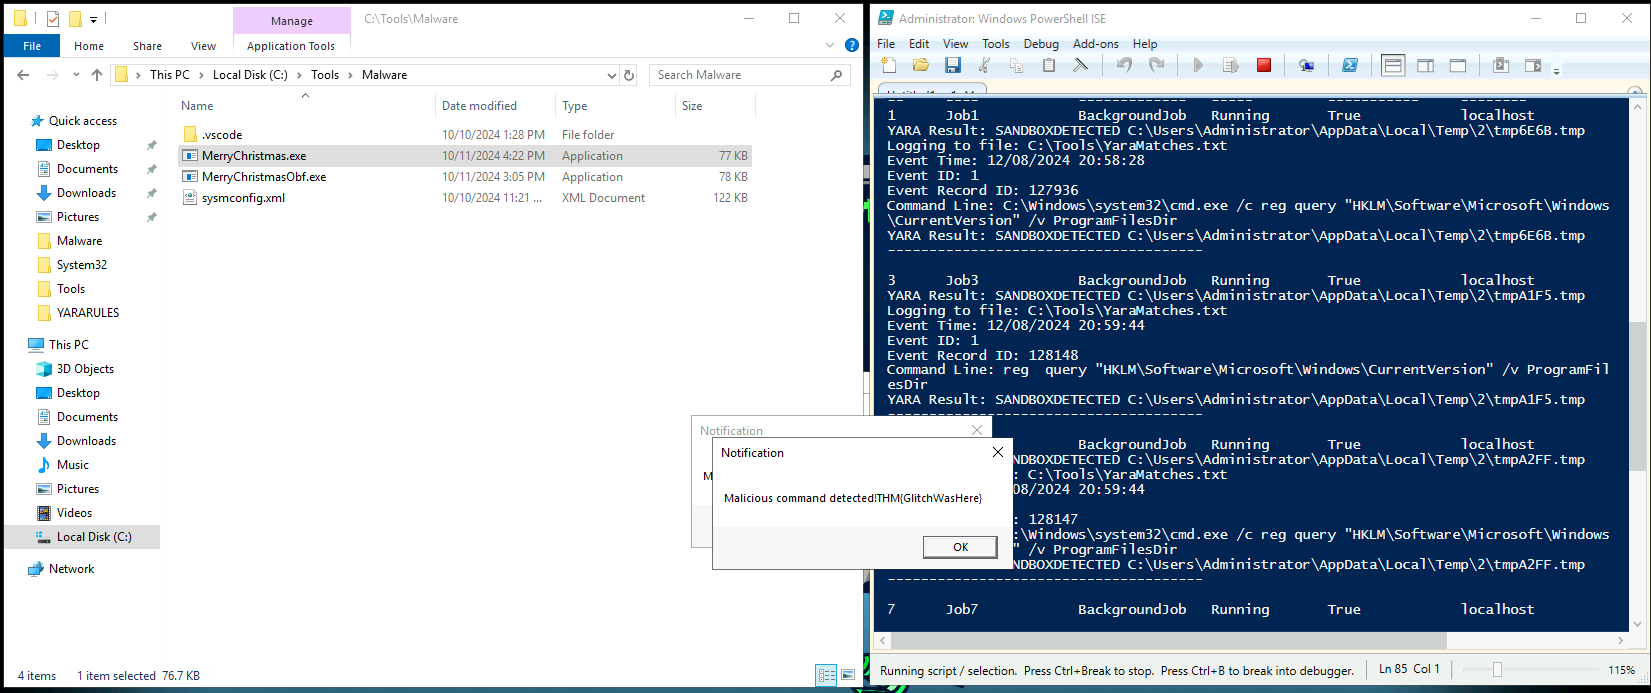Clear the console pane in PowerShell ISE

coord(1081,65)
